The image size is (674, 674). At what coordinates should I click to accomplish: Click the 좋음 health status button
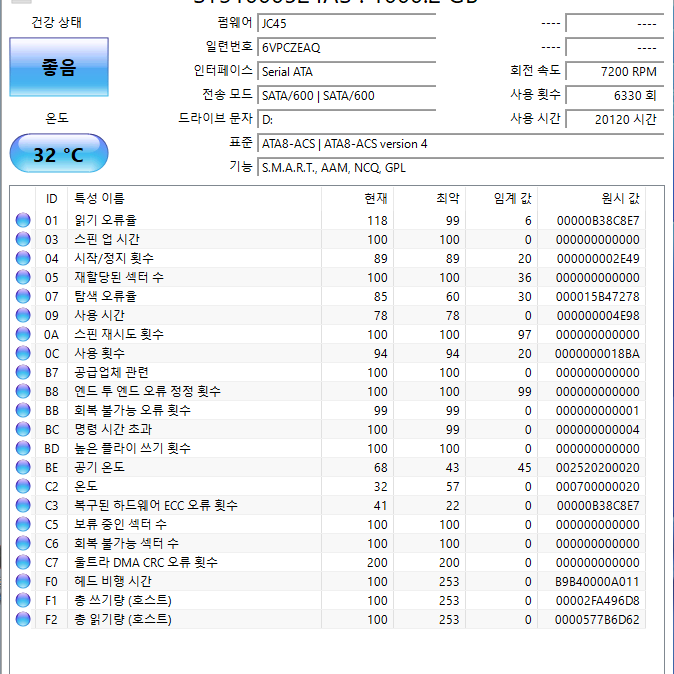coord(59,67)
